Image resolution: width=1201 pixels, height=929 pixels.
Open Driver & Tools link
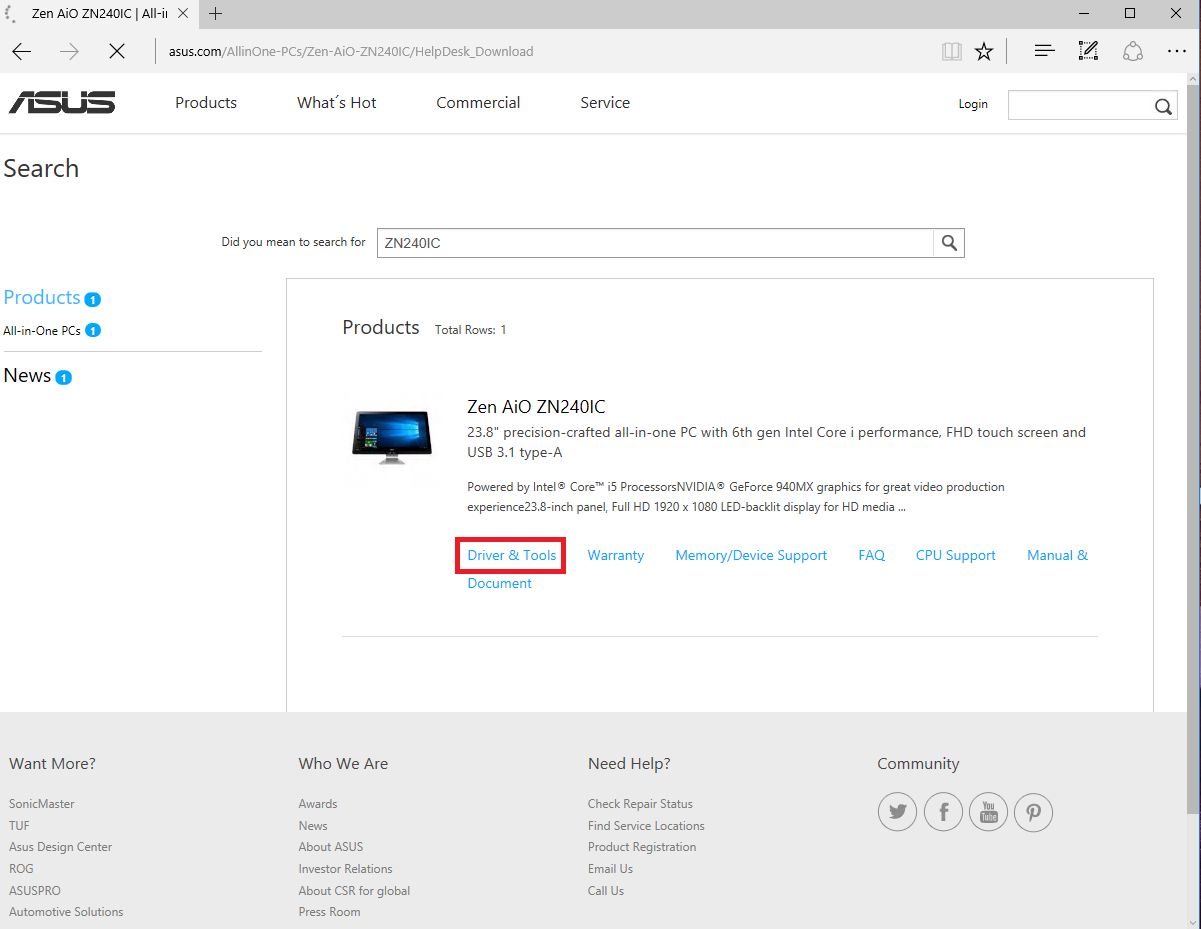click(512, 555)
